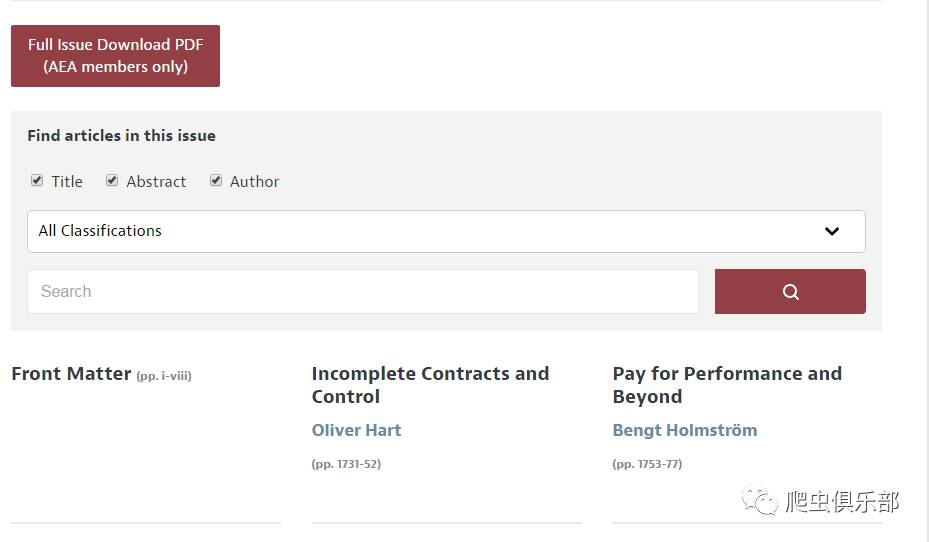This screenshot has height=542, width=929.
Task: Click Full Issue Download PDF button
Action: (x=115, y=56)
